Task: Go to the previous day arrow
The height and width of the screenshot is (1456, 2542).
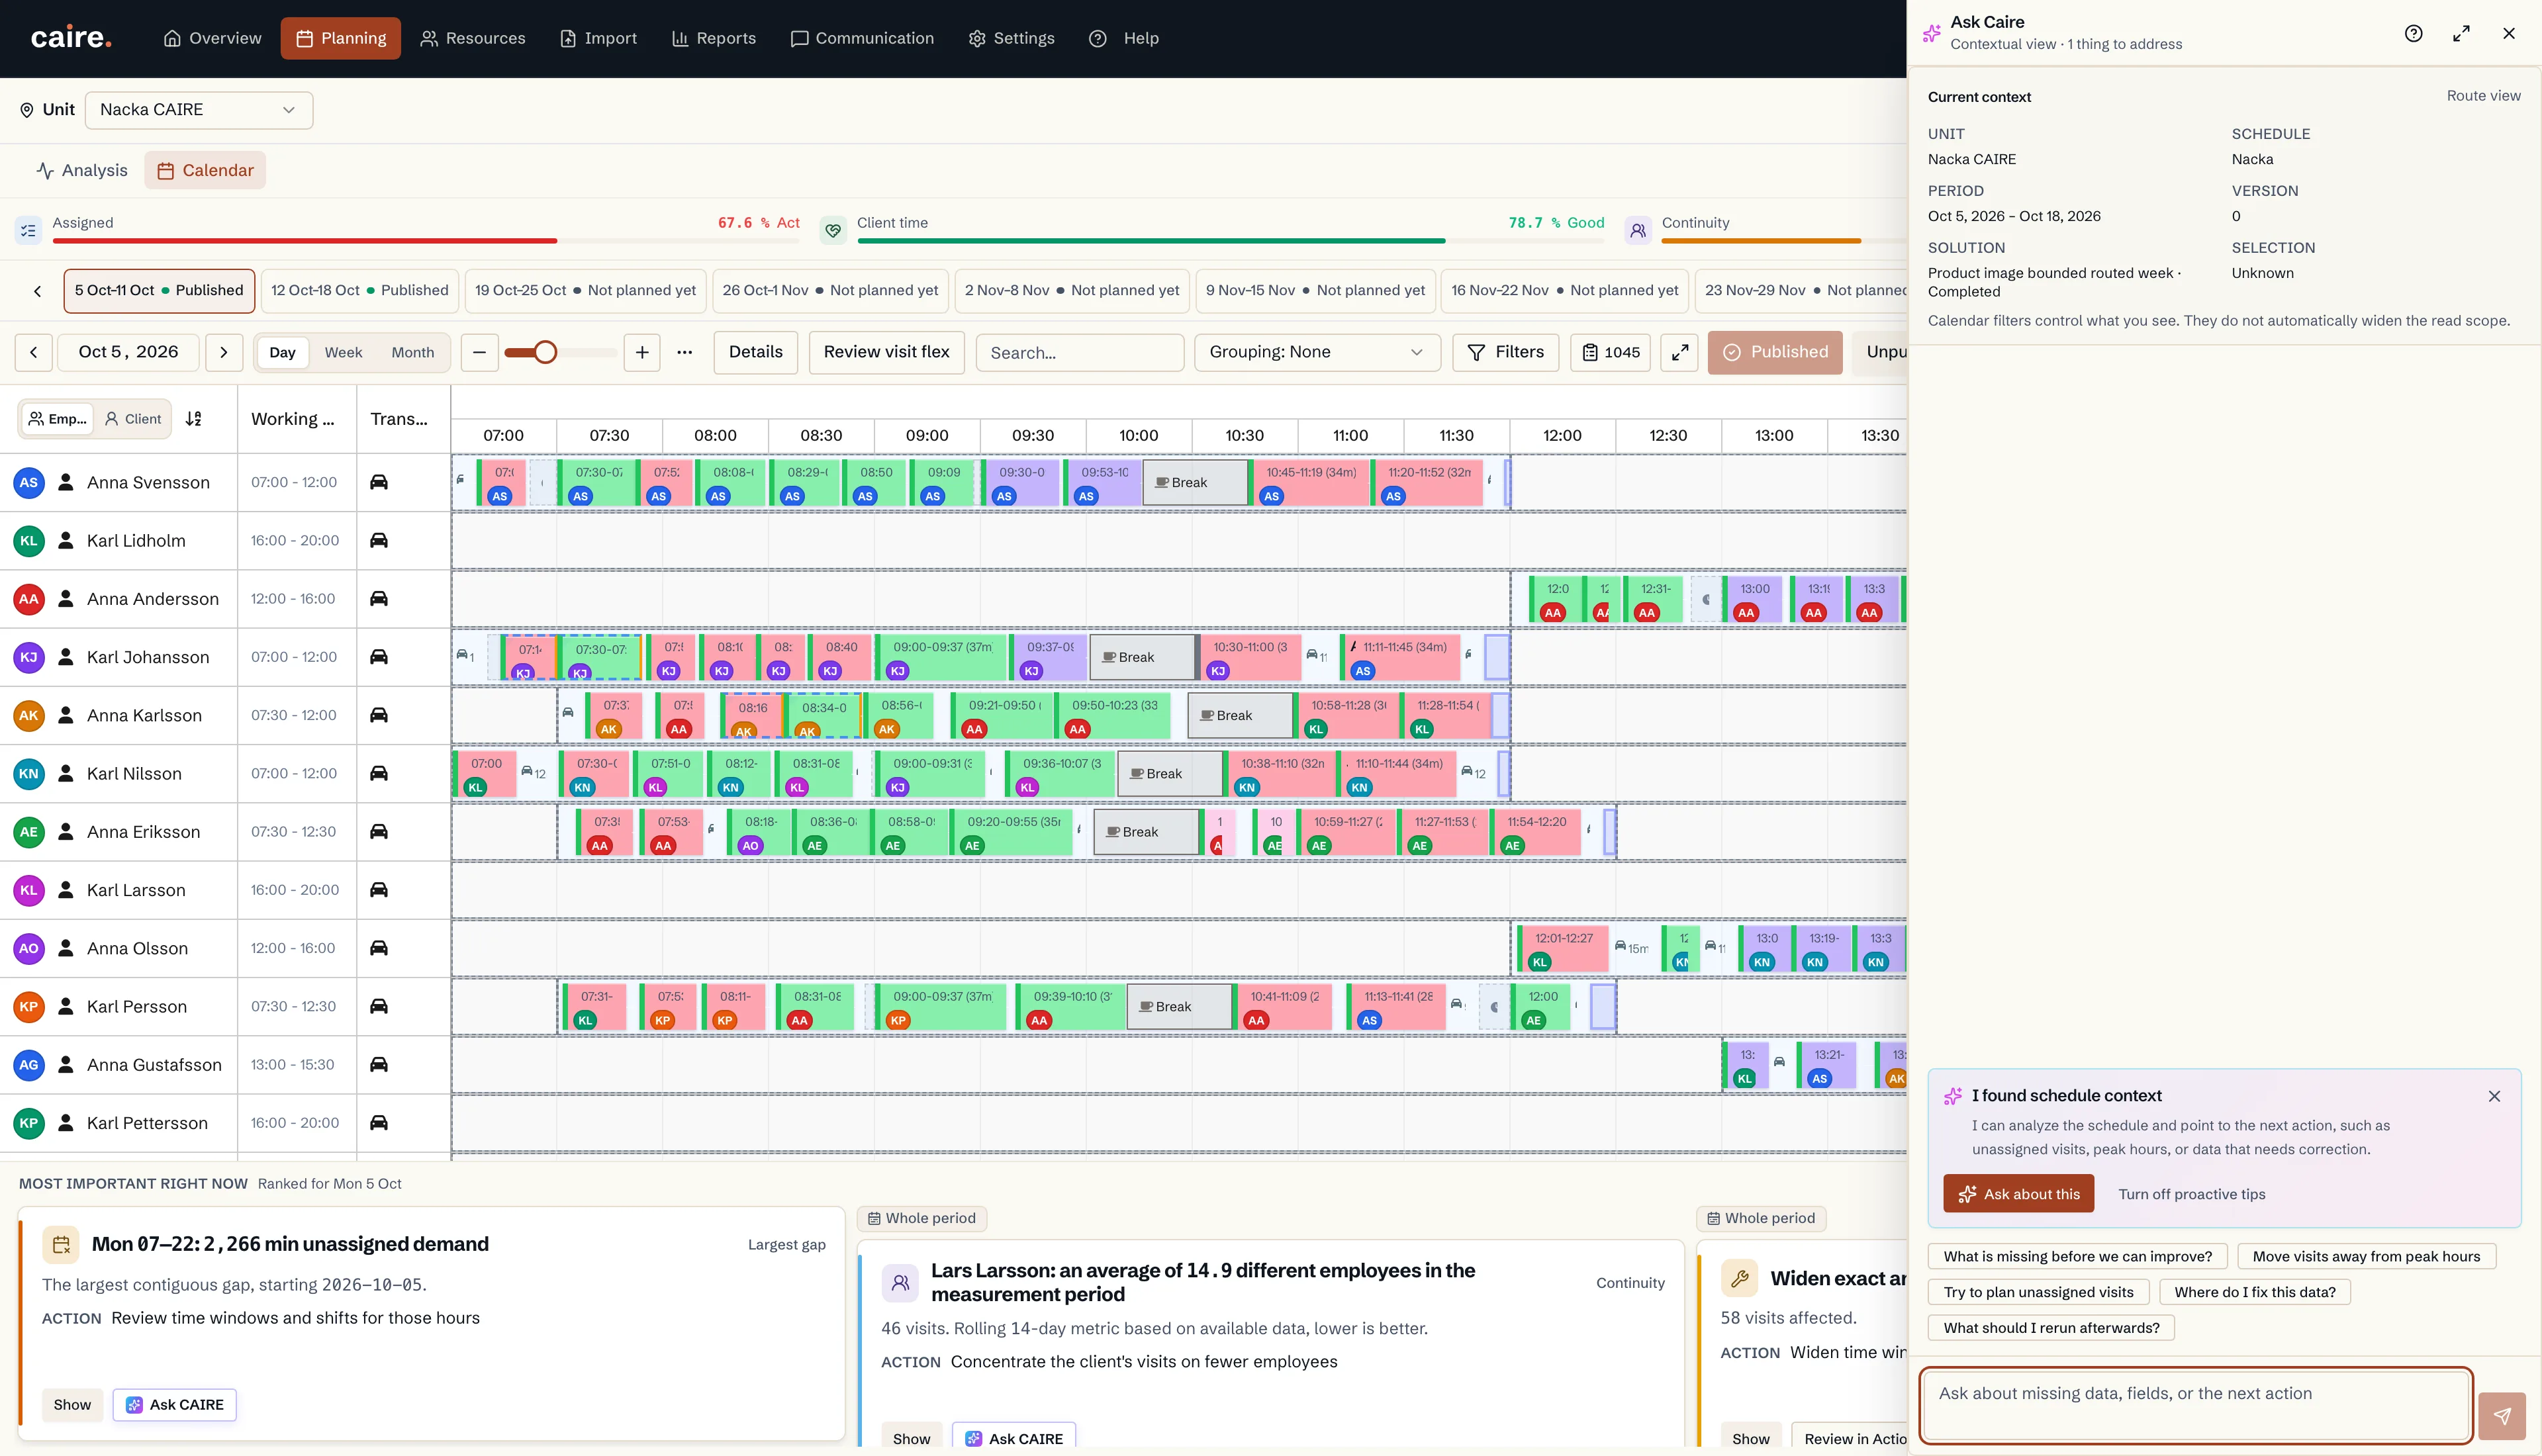Action: pyautogui.click(x=34, y=352)
